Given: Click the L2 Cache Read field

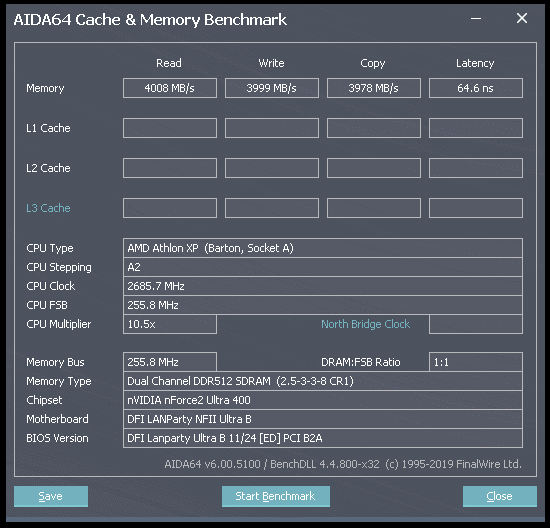Looking at the screenshot, I should [x=170, y=168].
